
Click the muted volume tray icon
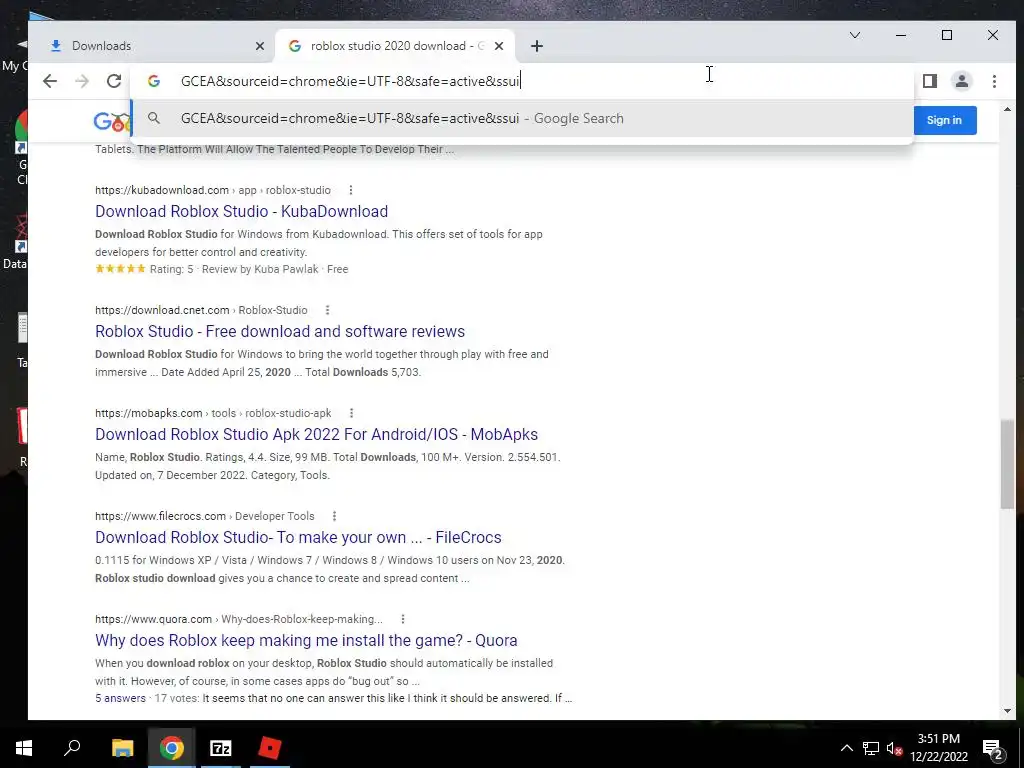[894, 748]
